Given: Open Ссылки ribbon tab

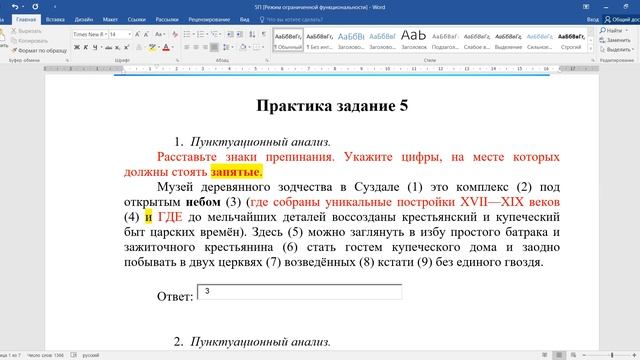Looking at the screenshot, I should coord(136,19).
